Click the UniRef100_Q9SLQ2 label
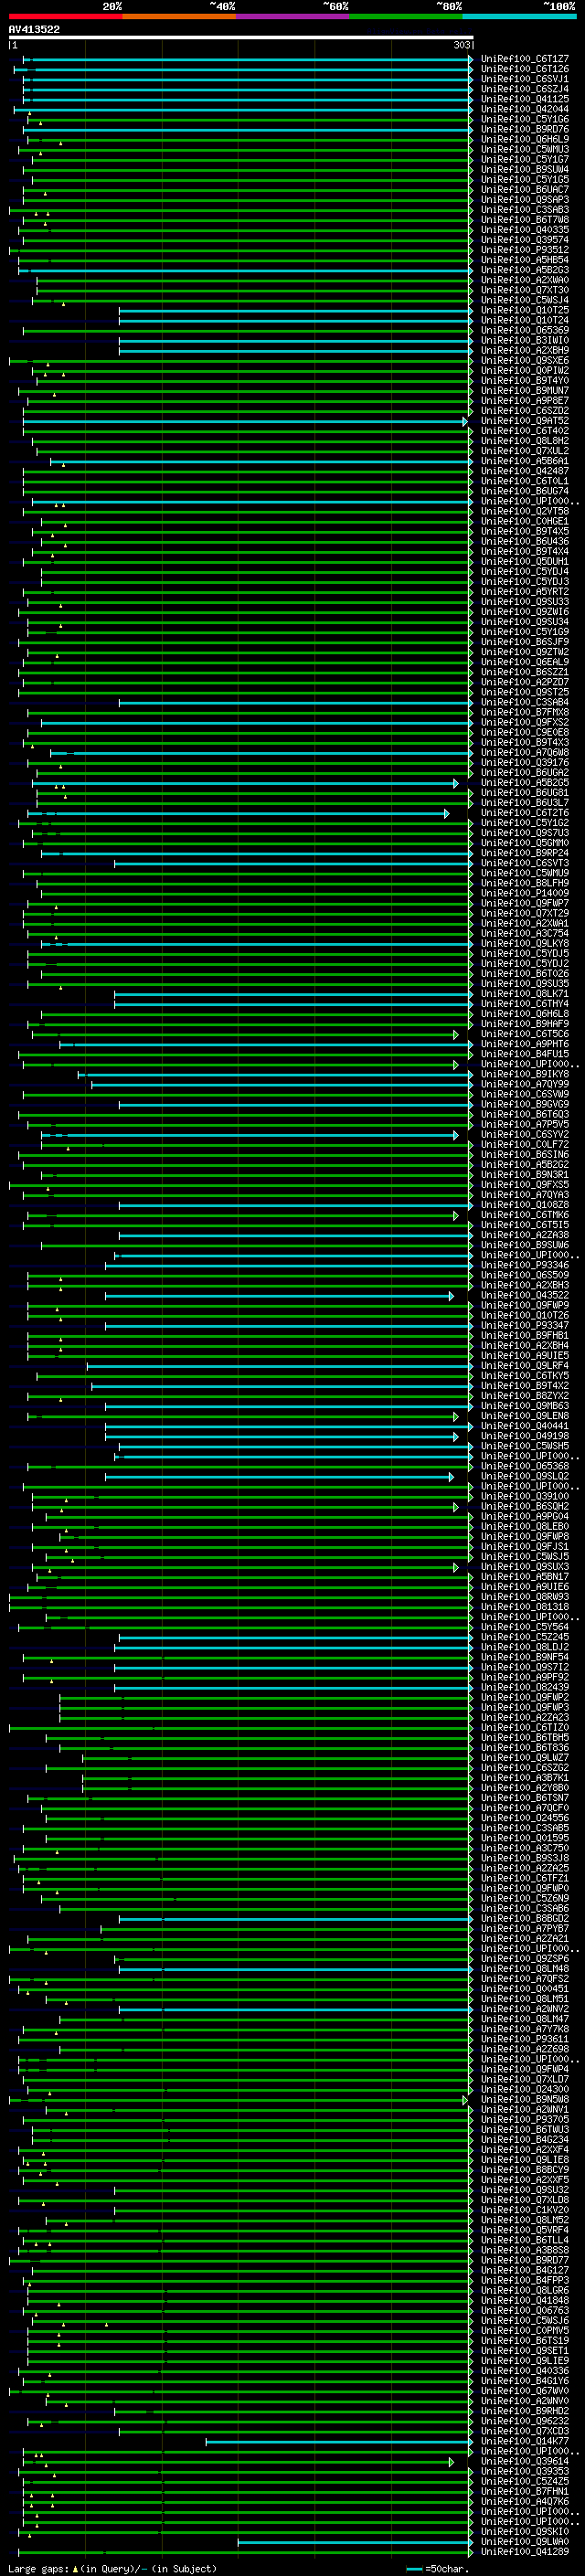This screenshot has width=585, height=2576. 525,1477
